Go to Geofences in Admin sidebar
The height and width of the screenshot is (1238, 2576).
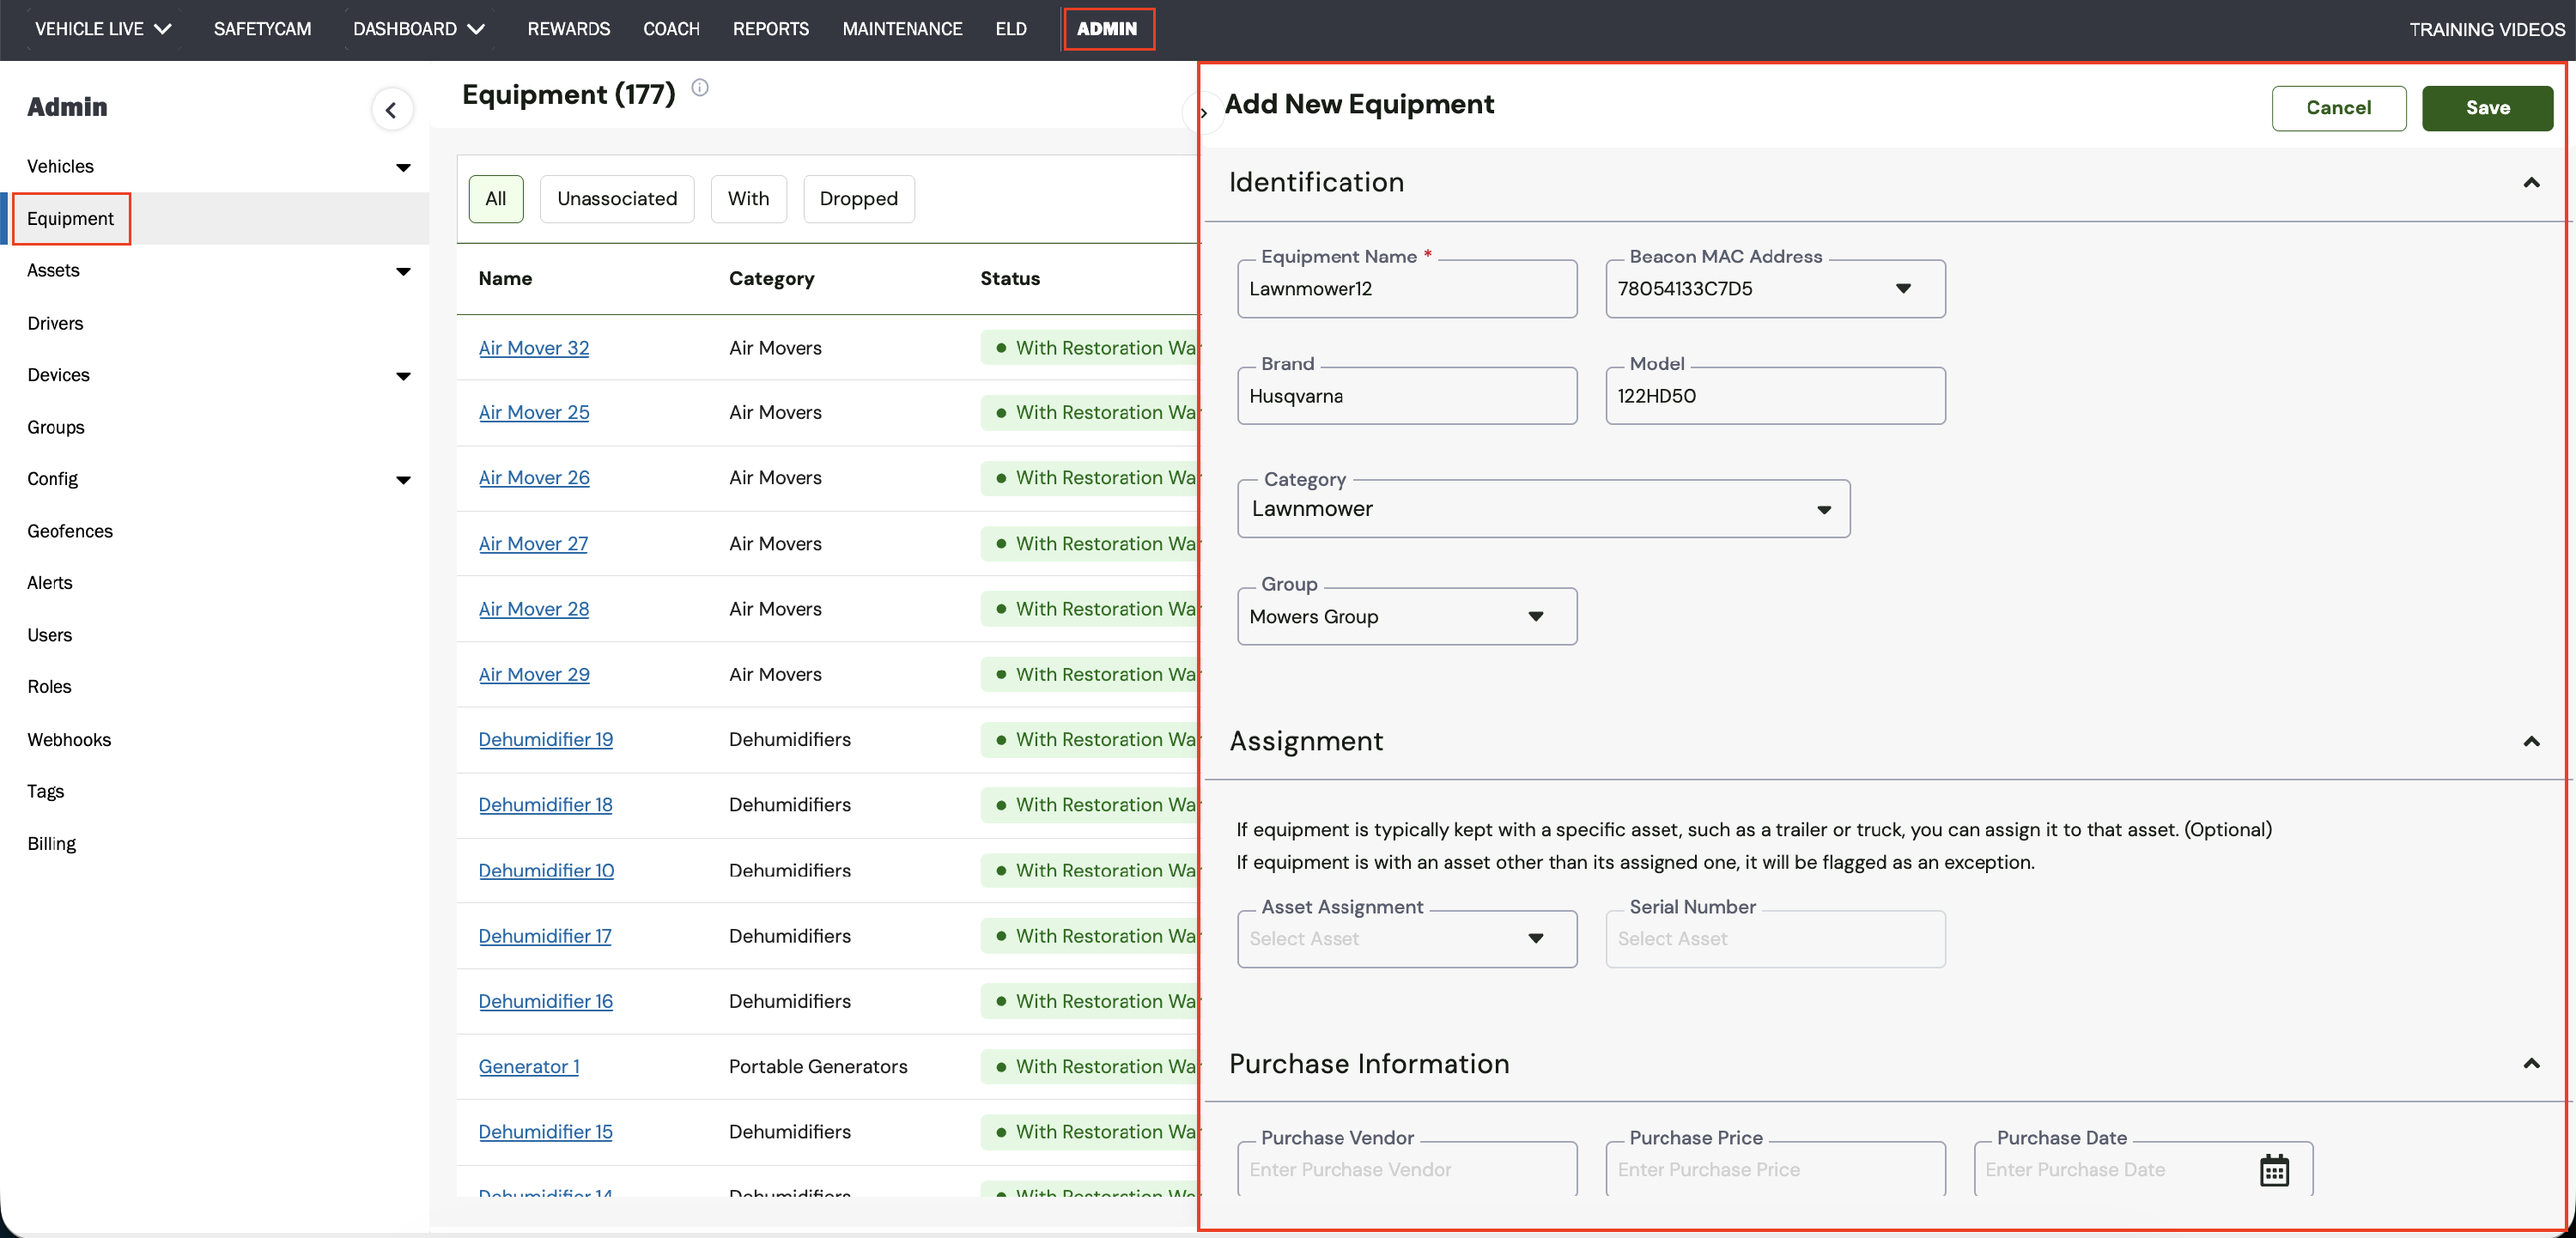tap(70, 531)
